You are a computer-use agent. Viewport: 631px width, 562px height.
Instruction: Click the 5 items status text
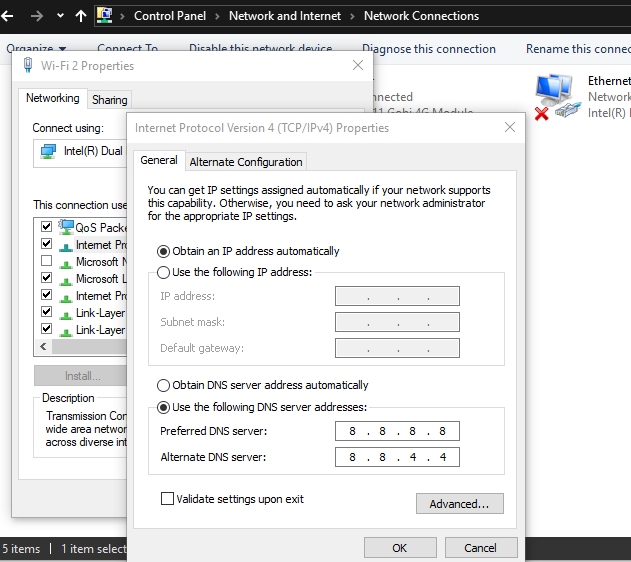tap(21, 549)
